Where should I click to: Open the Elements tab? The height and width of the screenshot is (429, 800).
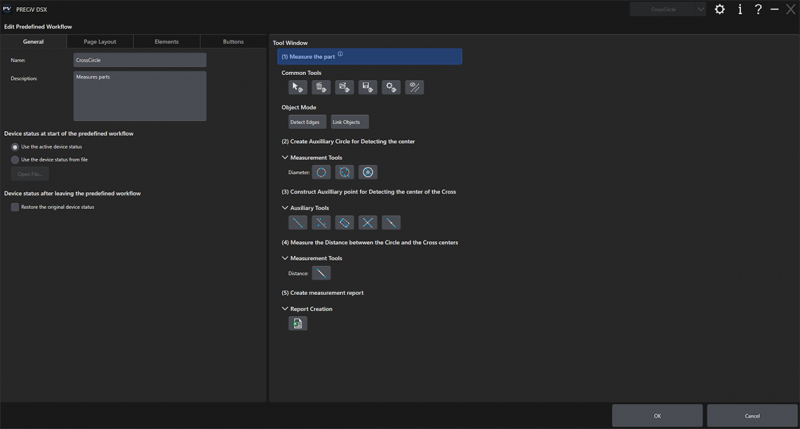(167, 42)
